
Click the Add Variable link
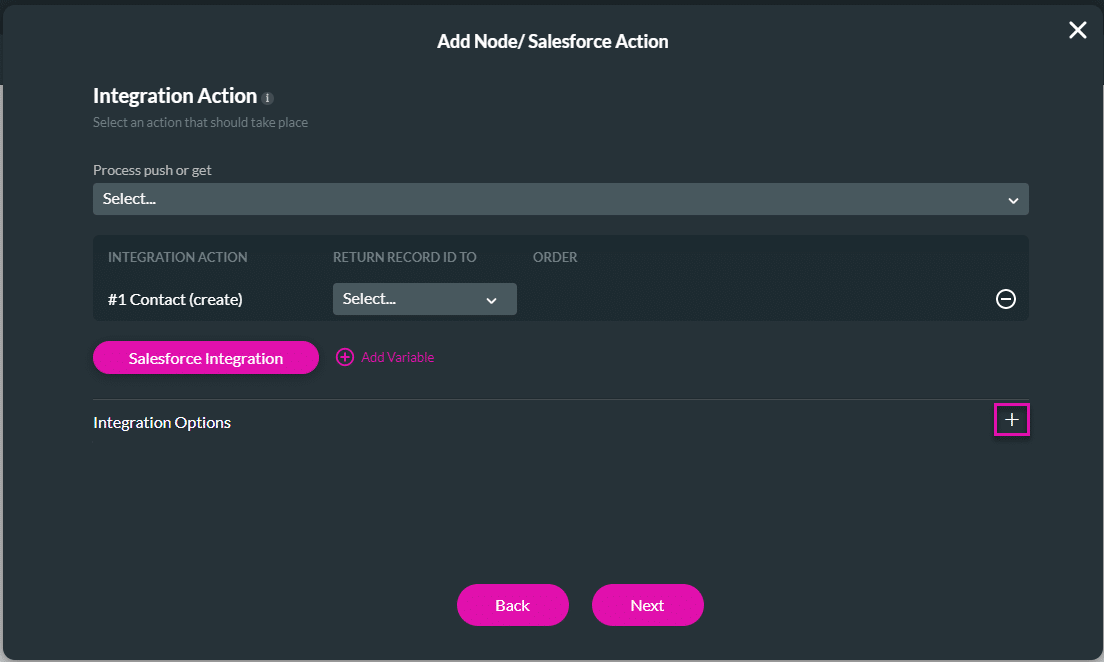pyautogui.click(x=395, y=357)
